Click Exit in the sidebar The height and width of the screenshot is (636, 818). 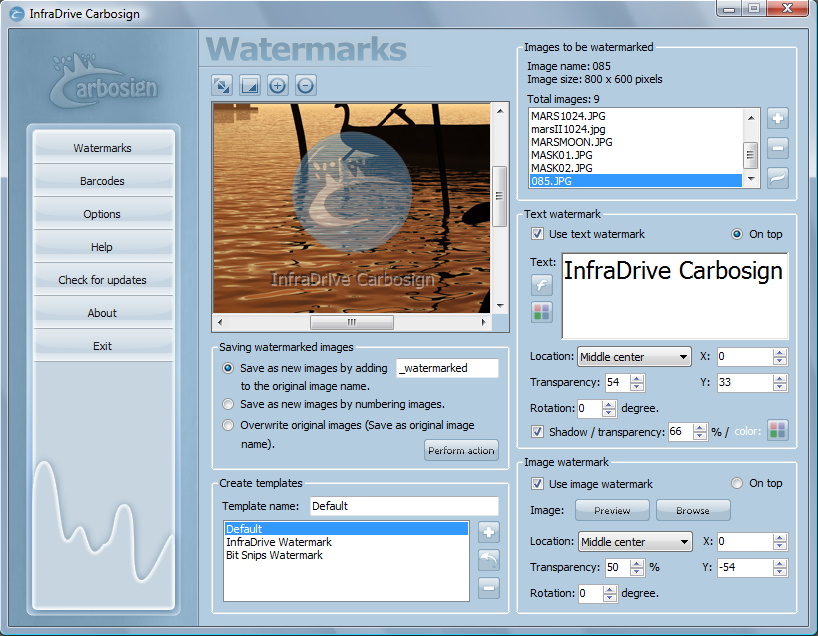(x=103, y=345)
